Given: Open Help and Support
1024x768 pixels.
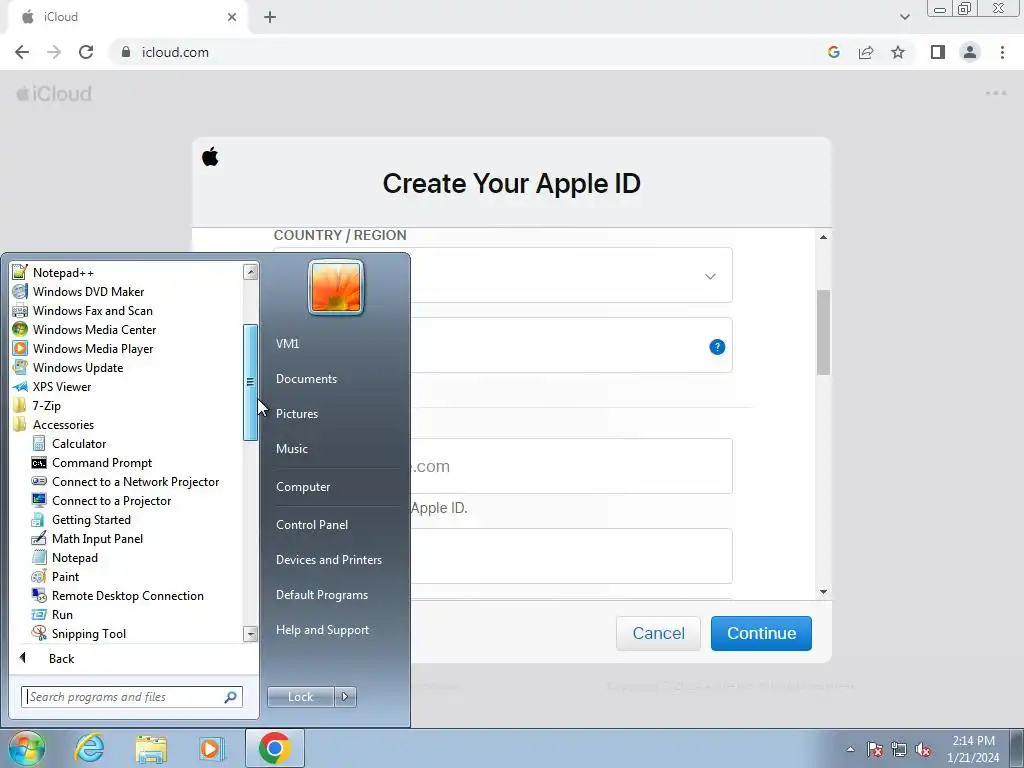Looking at the screenshot, I should coord(322,630).
